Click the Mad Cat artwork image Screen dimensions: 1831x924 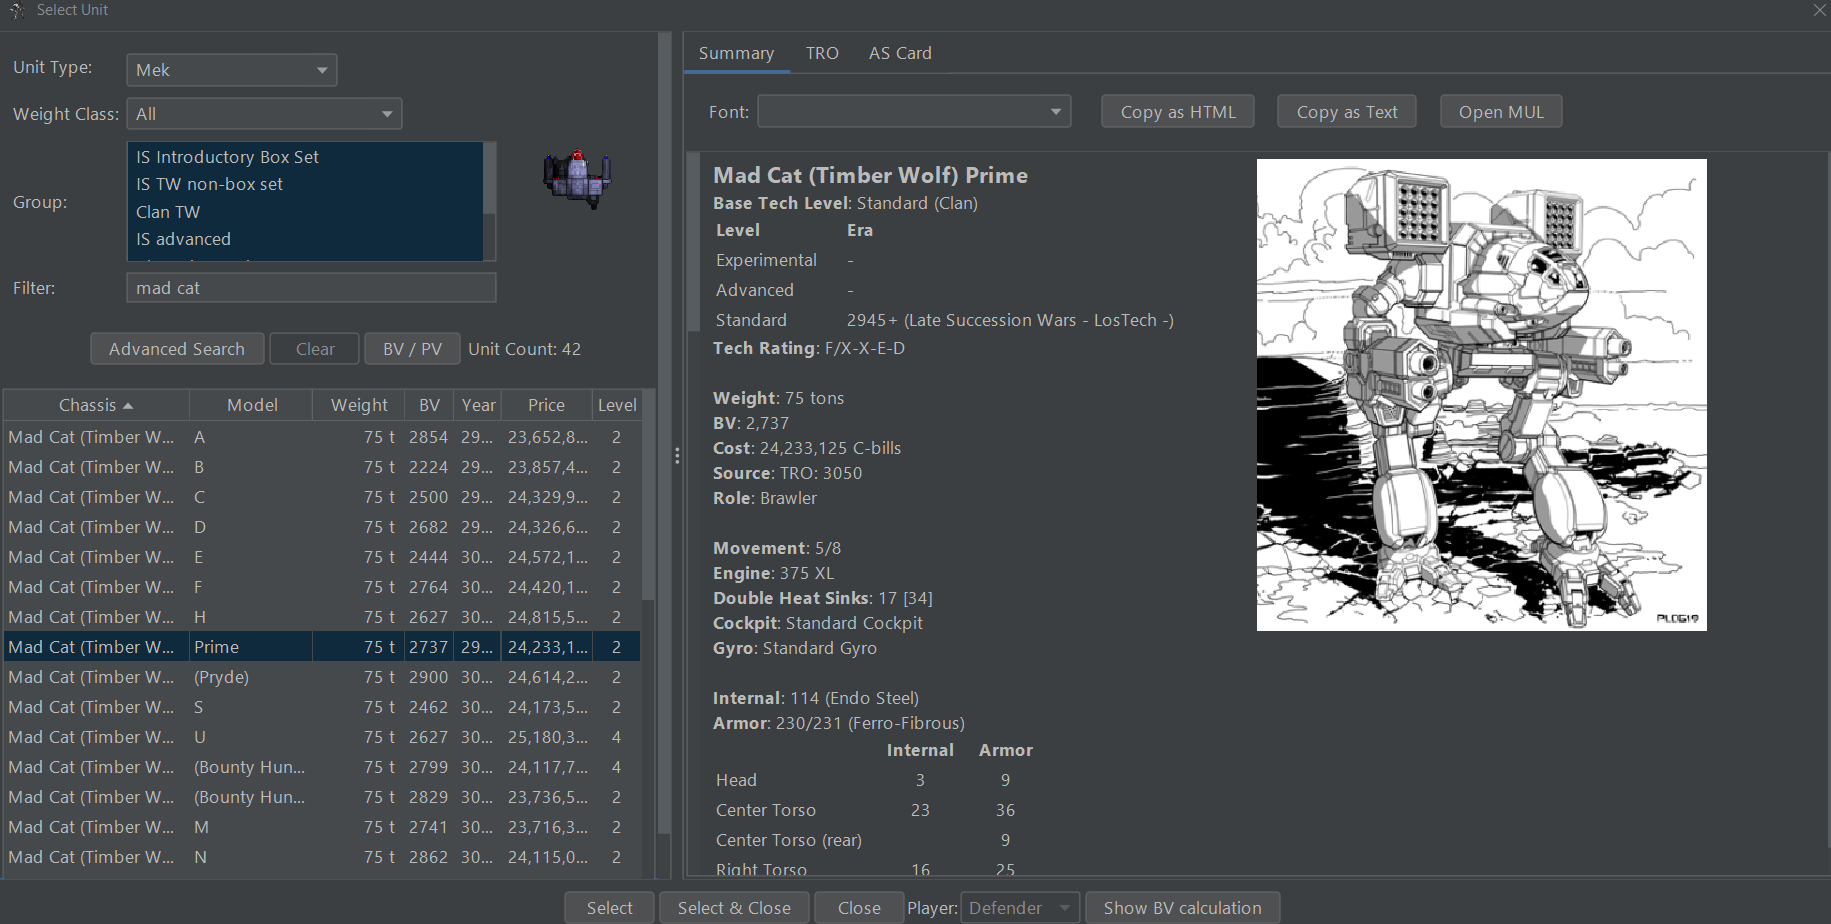point(1481,395)
